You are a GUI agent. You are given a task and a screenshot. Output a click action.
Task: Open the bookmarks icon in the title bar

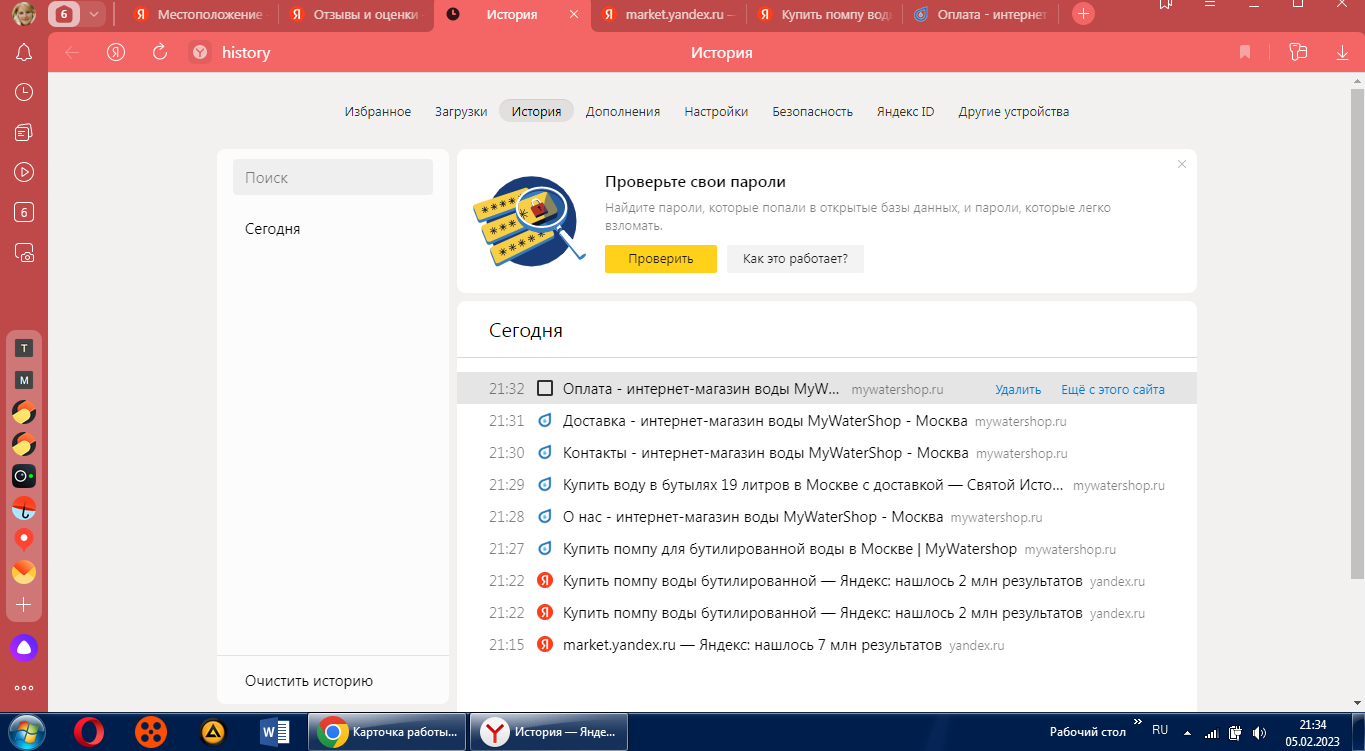pos(1166,5)
